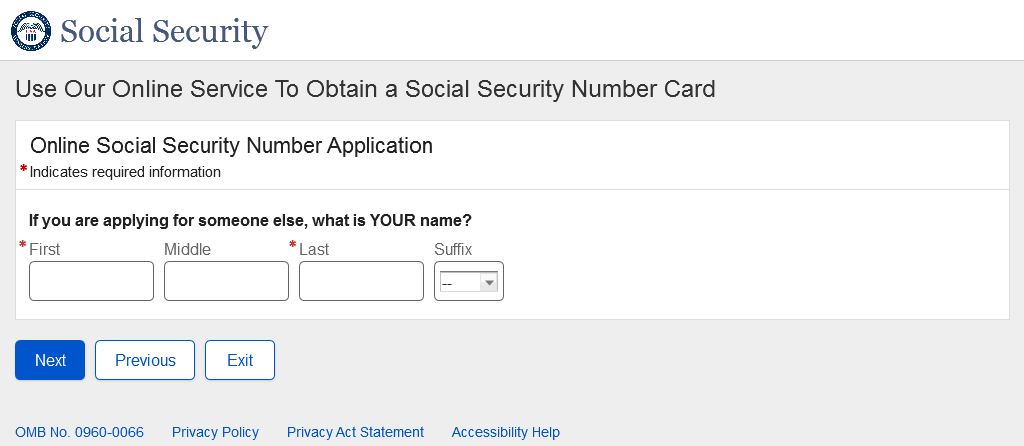This screenshot has height=446, width=1024.
Task: Click the "Middle" field label
Action: (x=187, y=249)
